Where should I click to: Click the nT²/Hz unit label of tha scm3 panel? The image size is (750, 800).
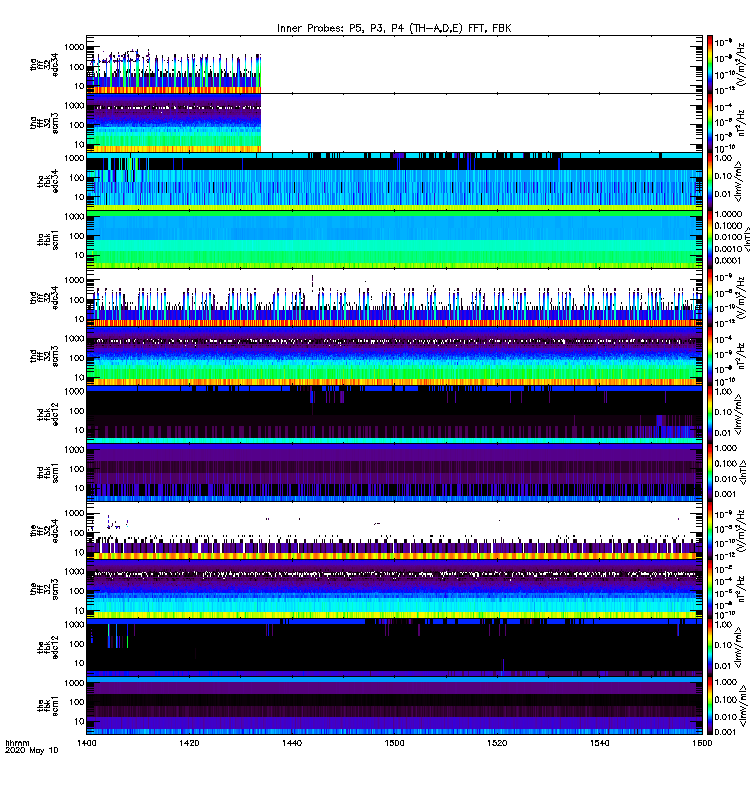(x=742, y=123)
